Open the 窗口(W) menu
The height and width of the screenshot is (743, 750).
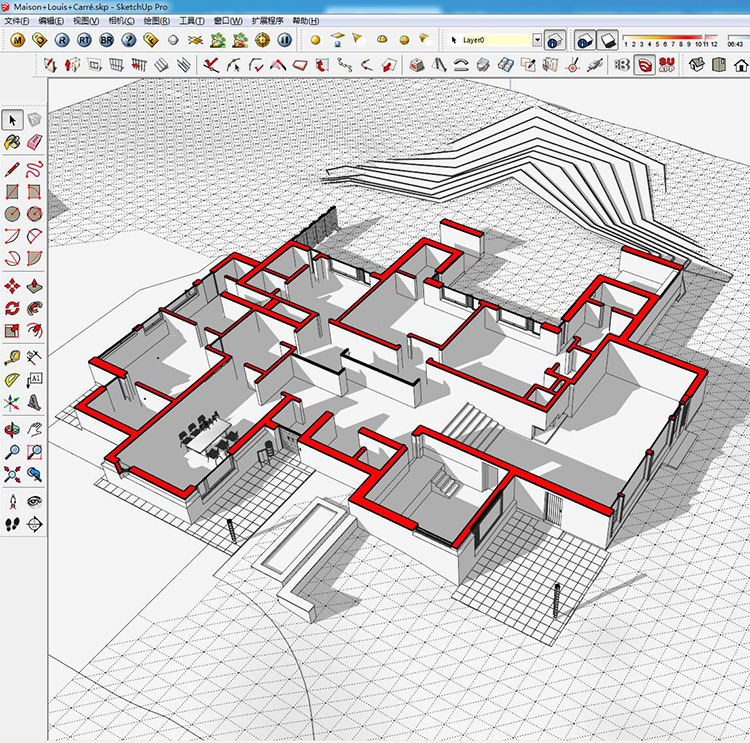[228, 21]
